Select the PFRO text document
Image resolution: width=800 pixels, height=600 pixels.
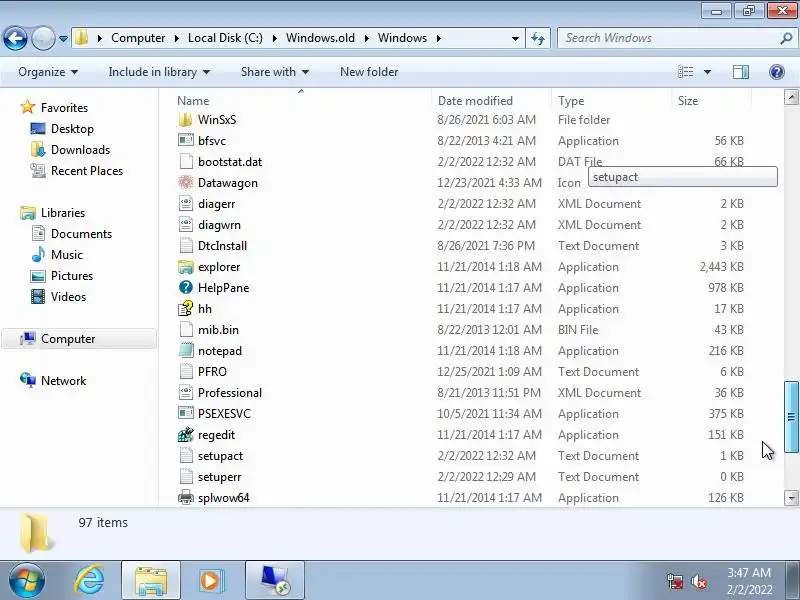(186, 371)
